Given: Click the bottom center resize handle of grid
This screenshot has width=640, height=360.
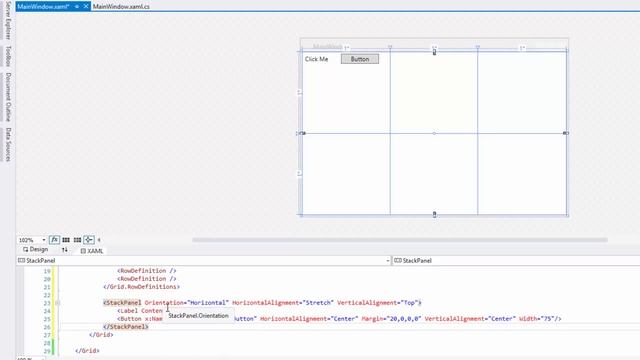Looking at the screenshot, I should 434,214.
